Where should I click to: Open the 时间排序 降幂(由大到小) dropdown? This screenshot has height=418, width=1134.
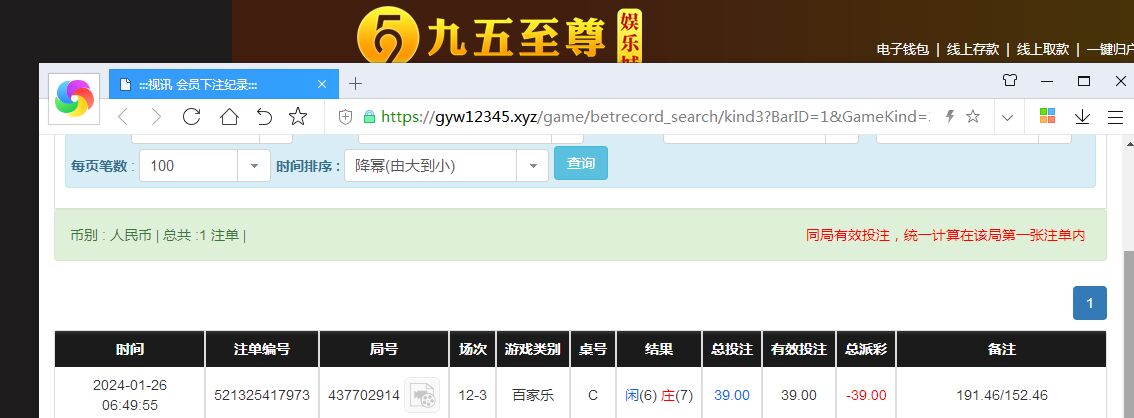(446, 166)
